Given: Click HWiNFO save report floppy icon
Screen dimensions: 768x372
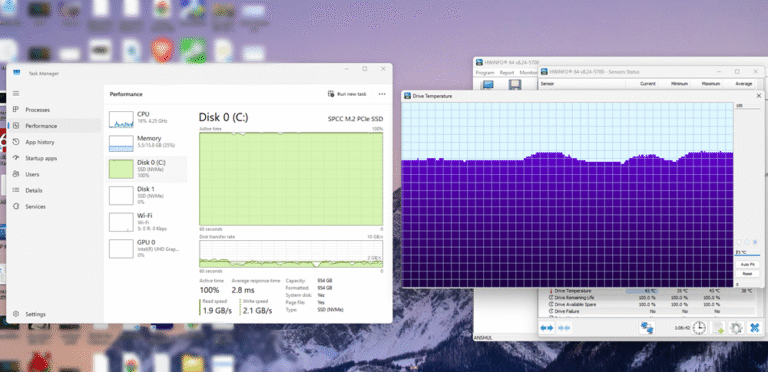Looking at the screenshot, I should click(x=514, y=85).
